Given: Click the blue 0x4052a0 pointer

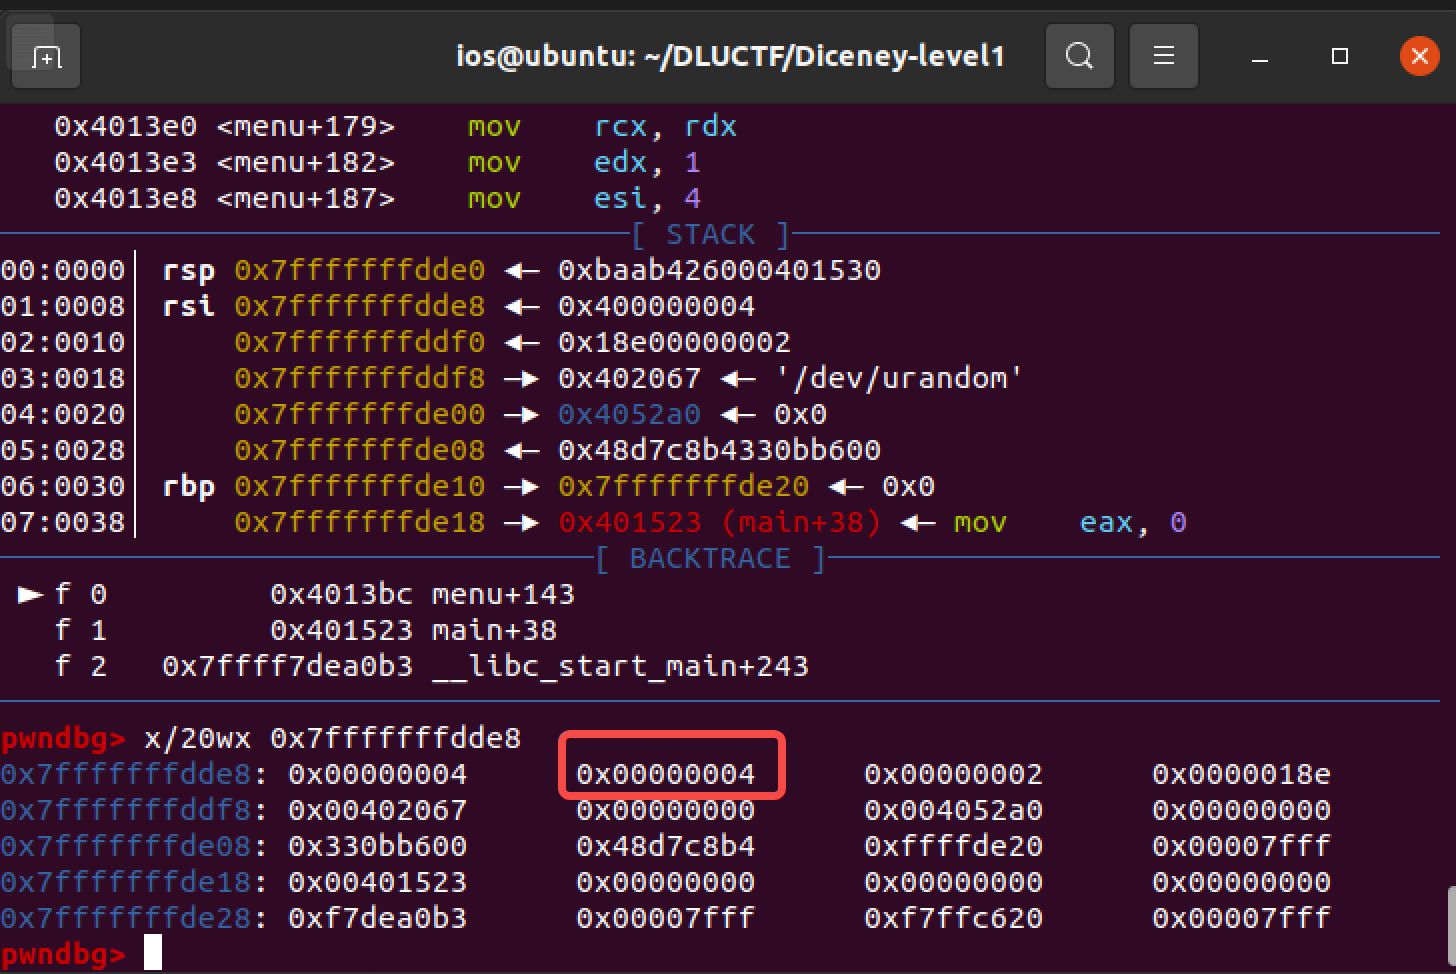Looking at the screenshot, I should coord(630,415).
